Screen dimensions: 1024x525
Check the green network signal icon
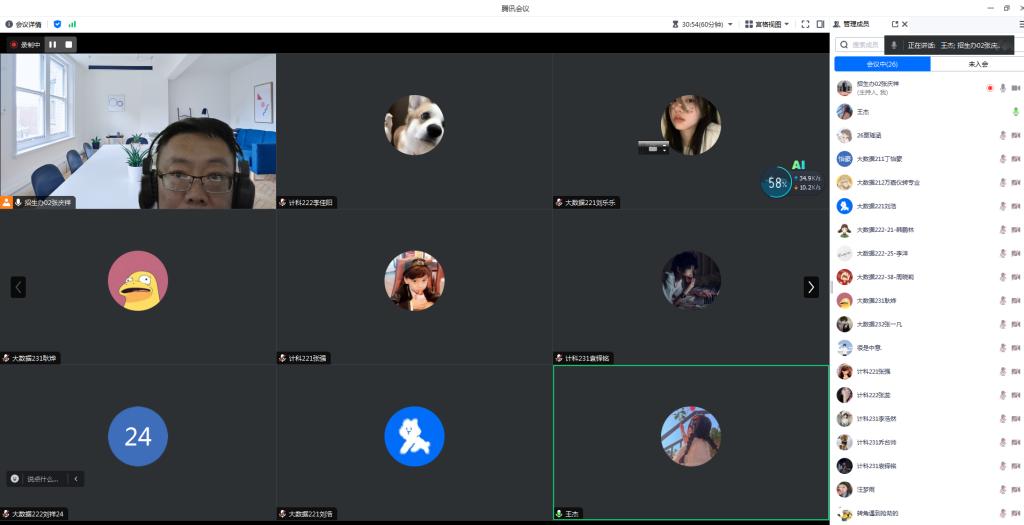pyautogui.click(x=72, y=24)
